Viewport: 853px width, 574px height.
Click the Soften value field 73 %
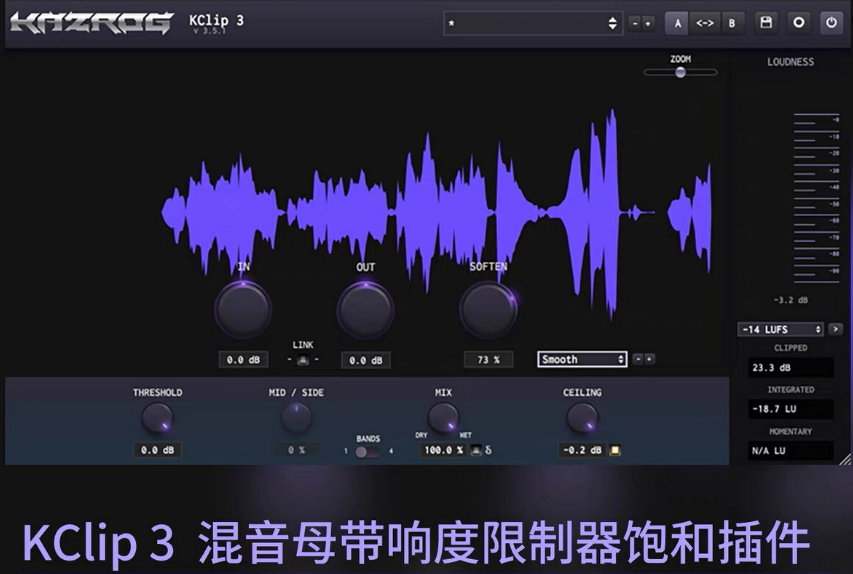(488, 360)
